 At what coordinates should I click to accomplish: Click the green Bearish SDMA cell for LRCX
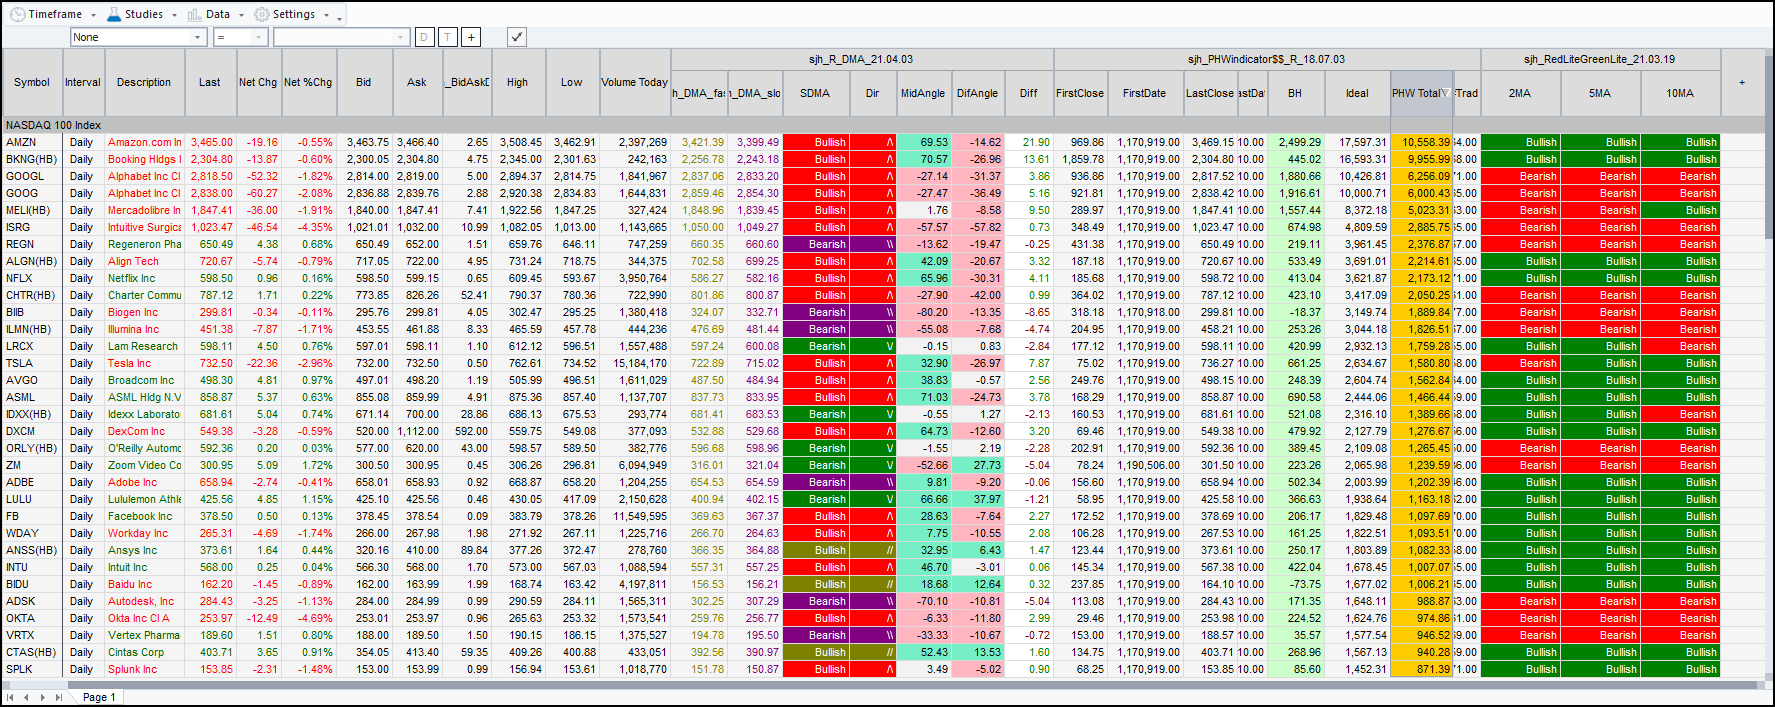815,346
